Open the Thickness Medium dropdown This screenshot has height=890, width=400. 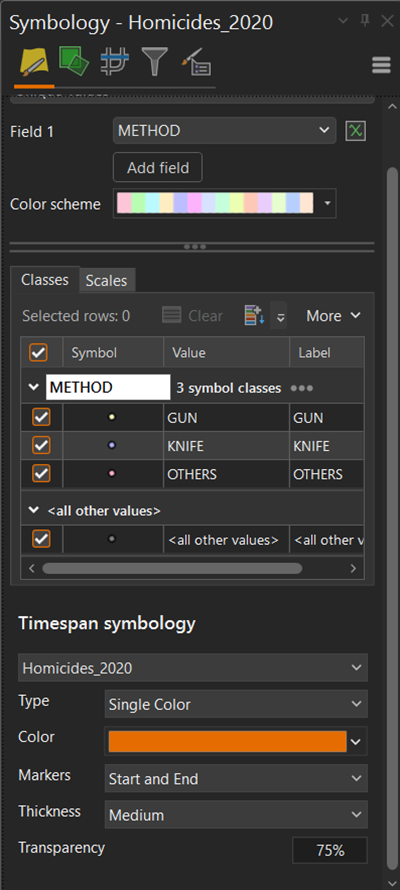[x=236, y=815]
